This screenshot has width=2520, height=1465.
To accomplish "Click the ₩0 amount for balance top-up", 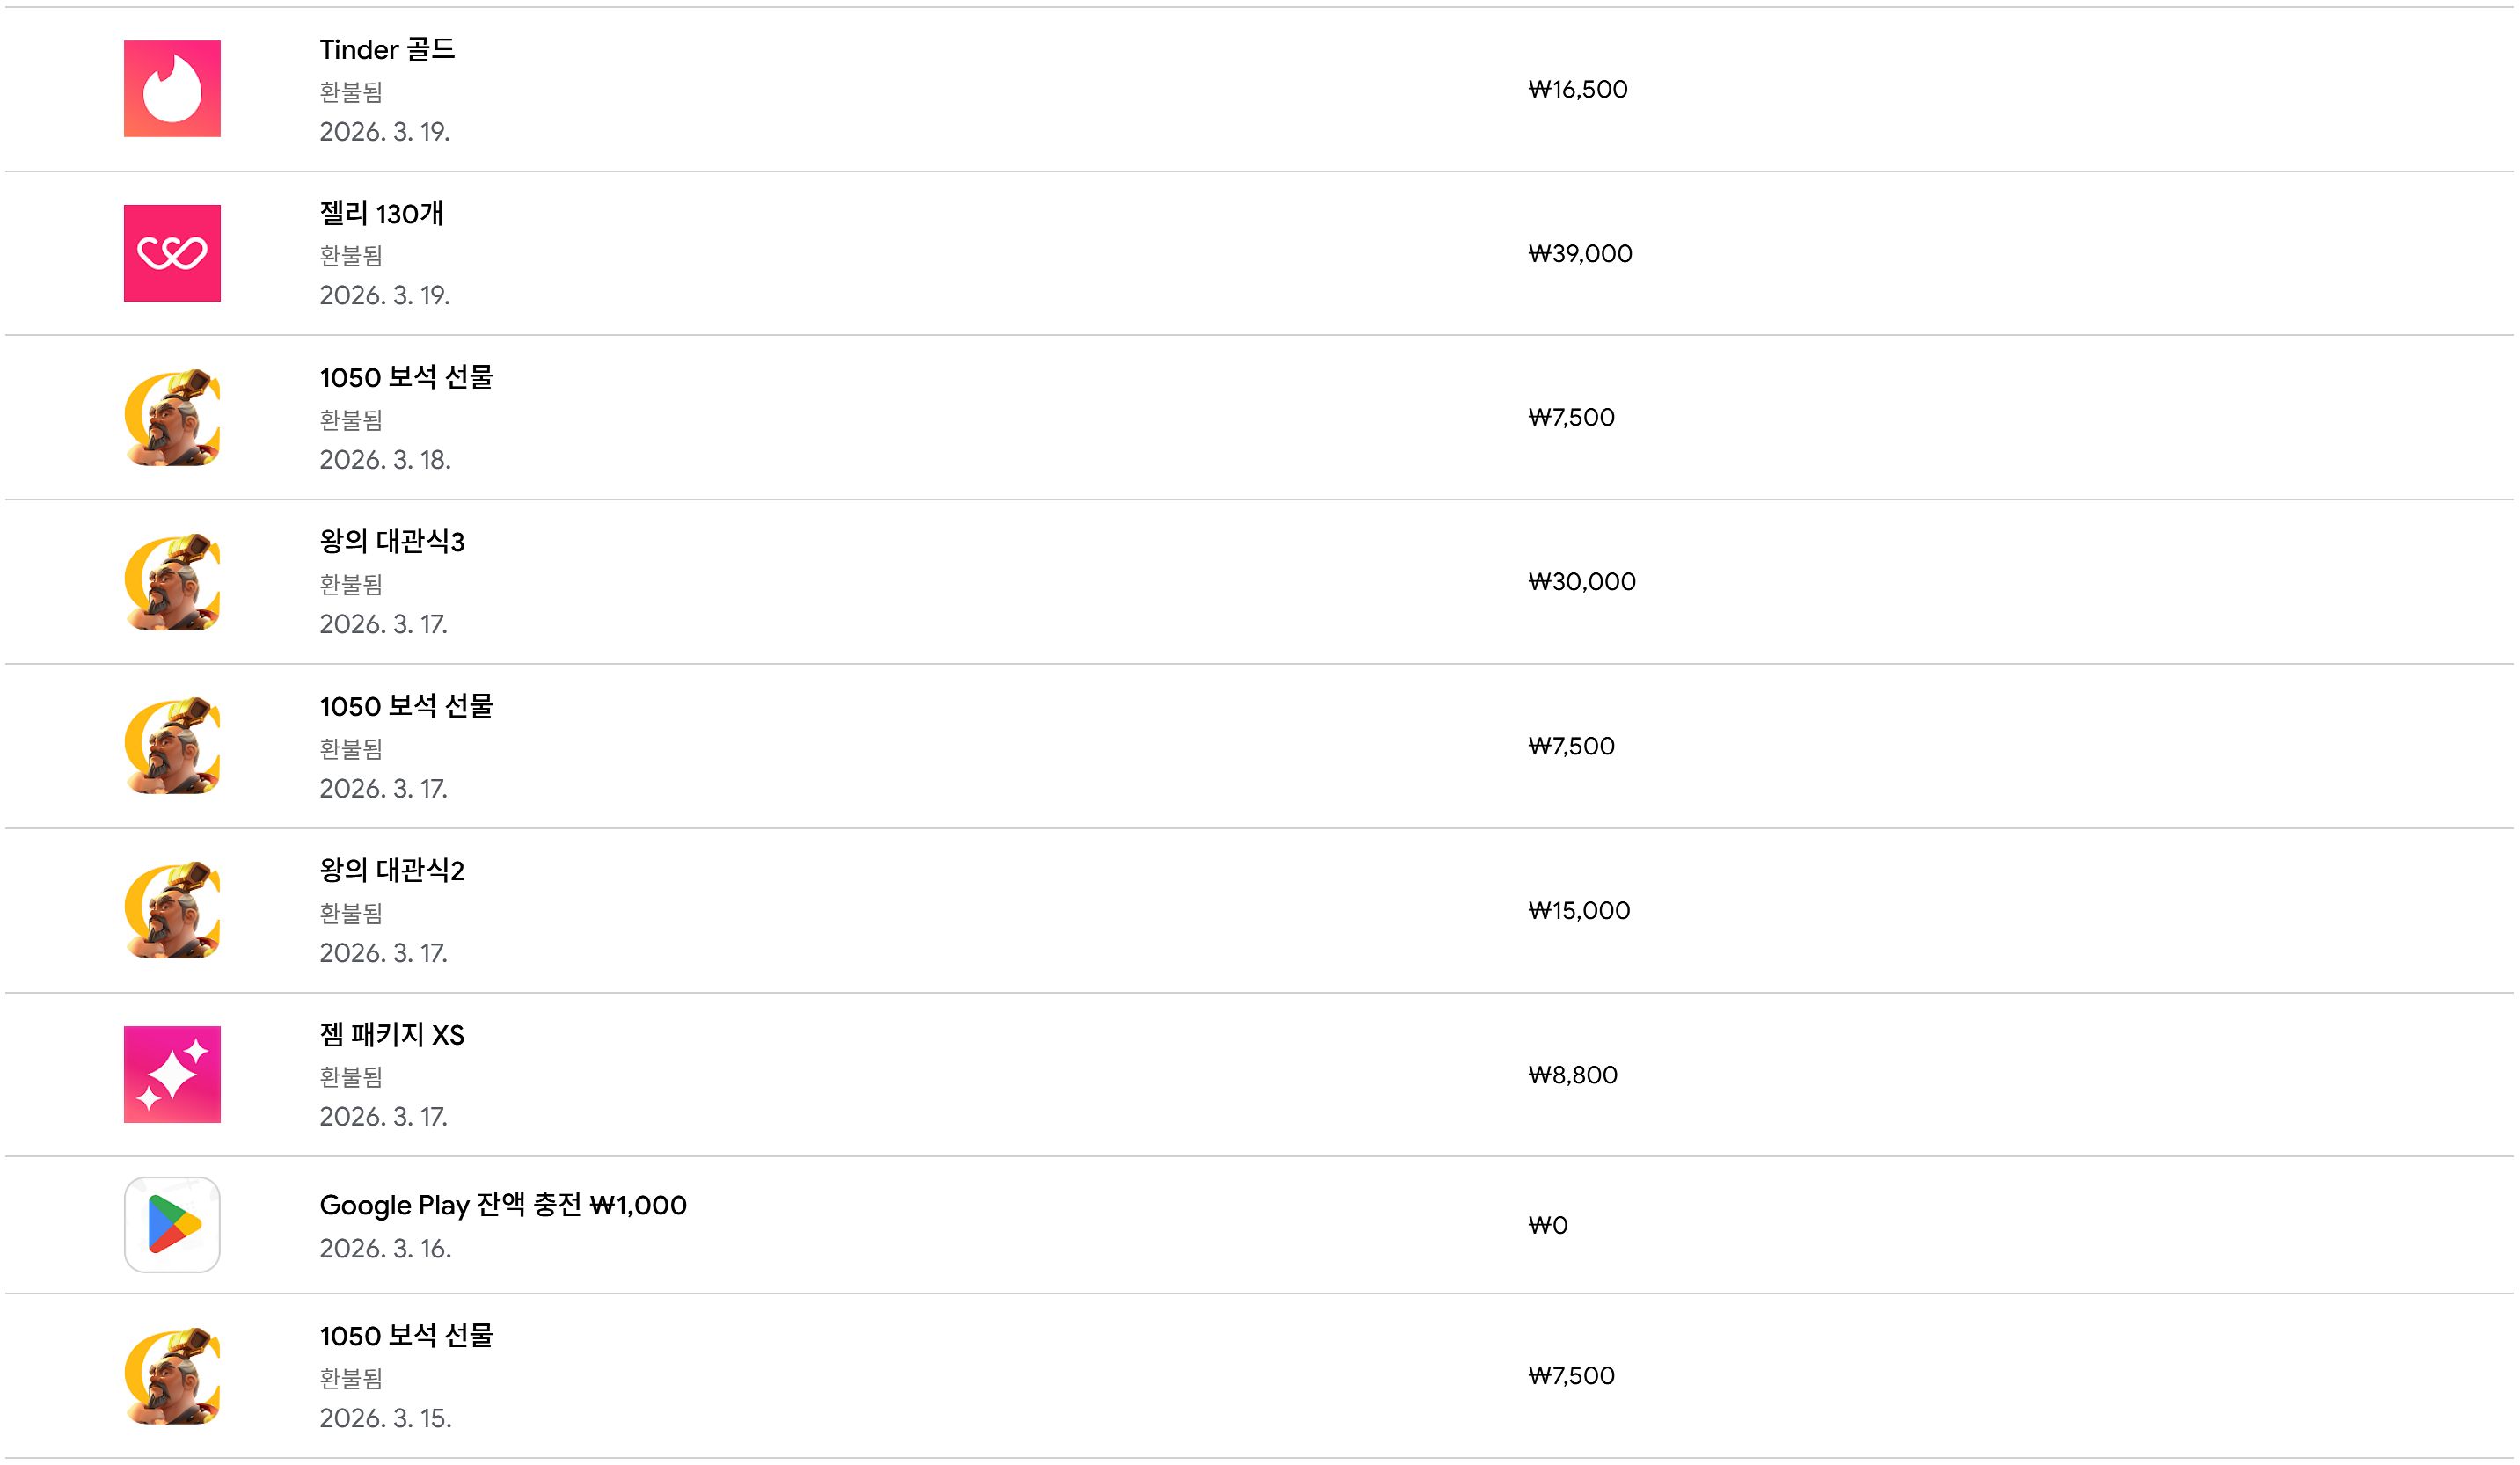I will click(1547, 1225).
